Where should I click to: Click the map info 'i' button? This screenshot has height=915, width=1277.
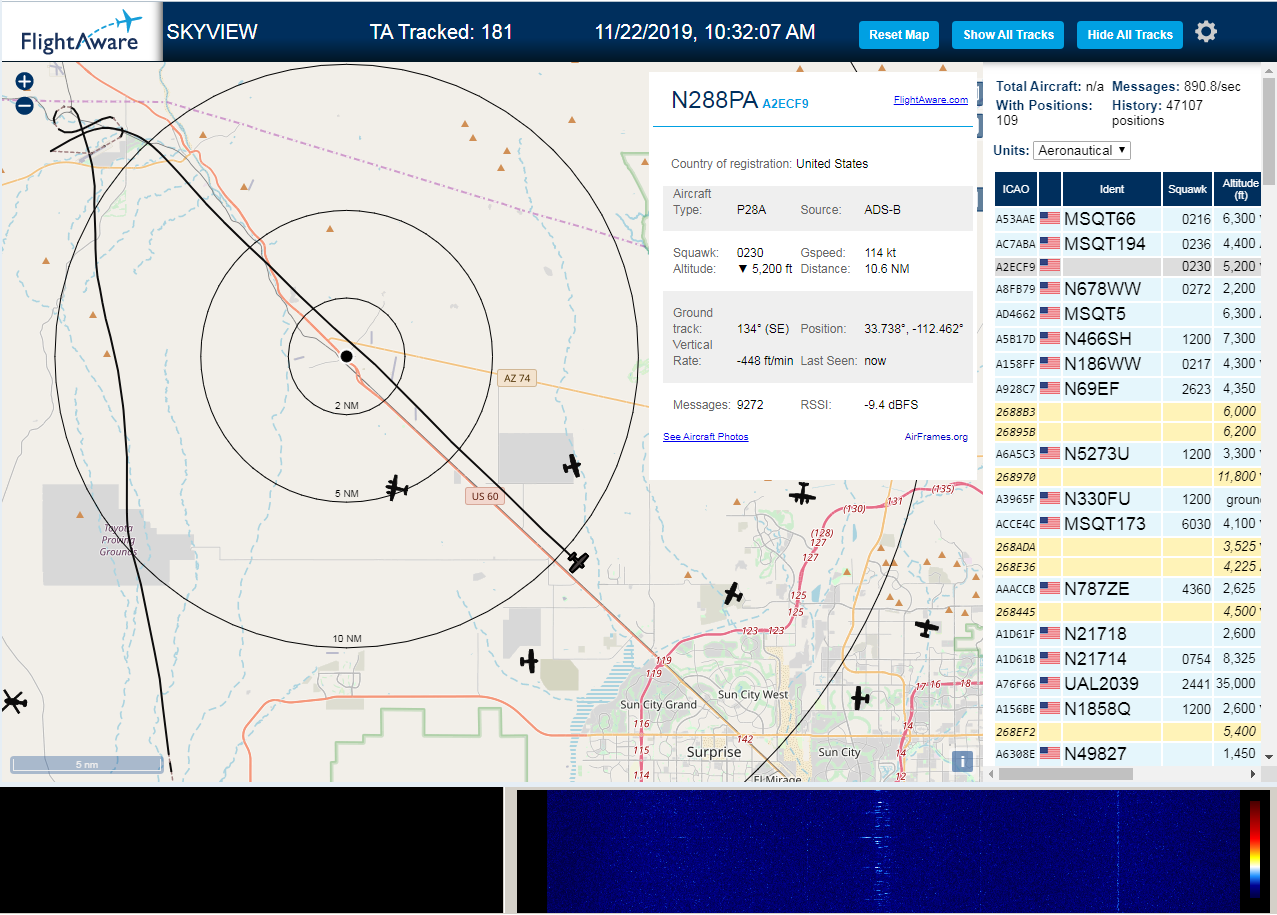[x=962, y=761]
